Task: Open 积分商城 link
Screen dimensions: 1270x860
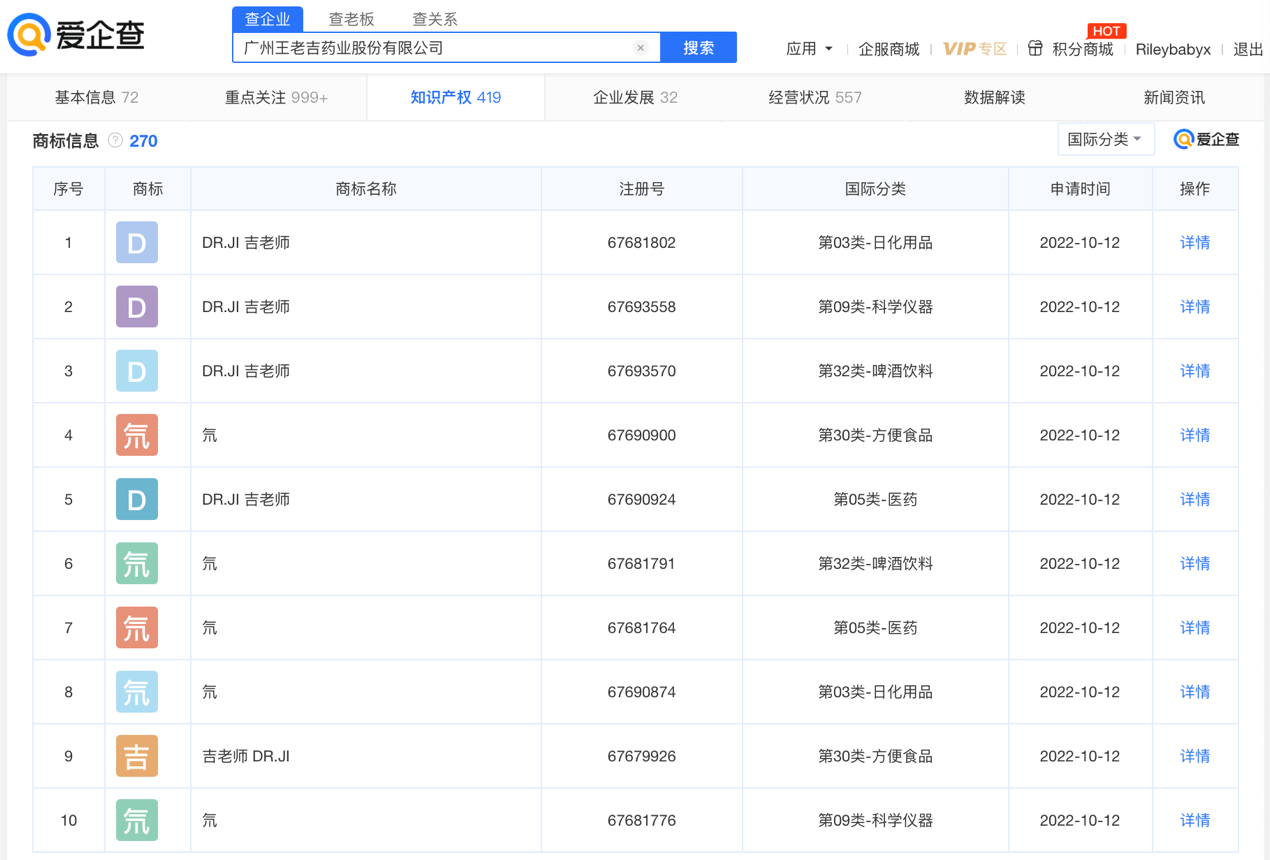Action: [1083, 49]
